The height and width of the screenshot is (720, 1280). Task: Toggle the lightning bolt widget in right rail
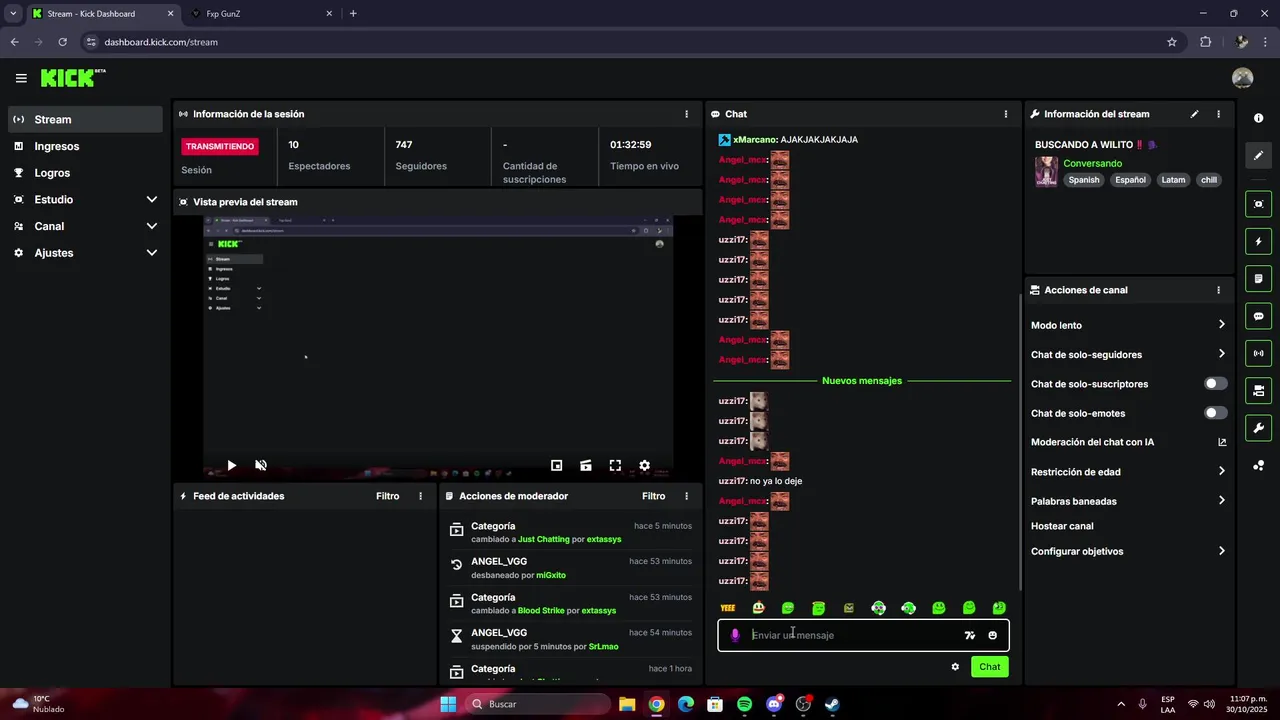click(1258, 241)
